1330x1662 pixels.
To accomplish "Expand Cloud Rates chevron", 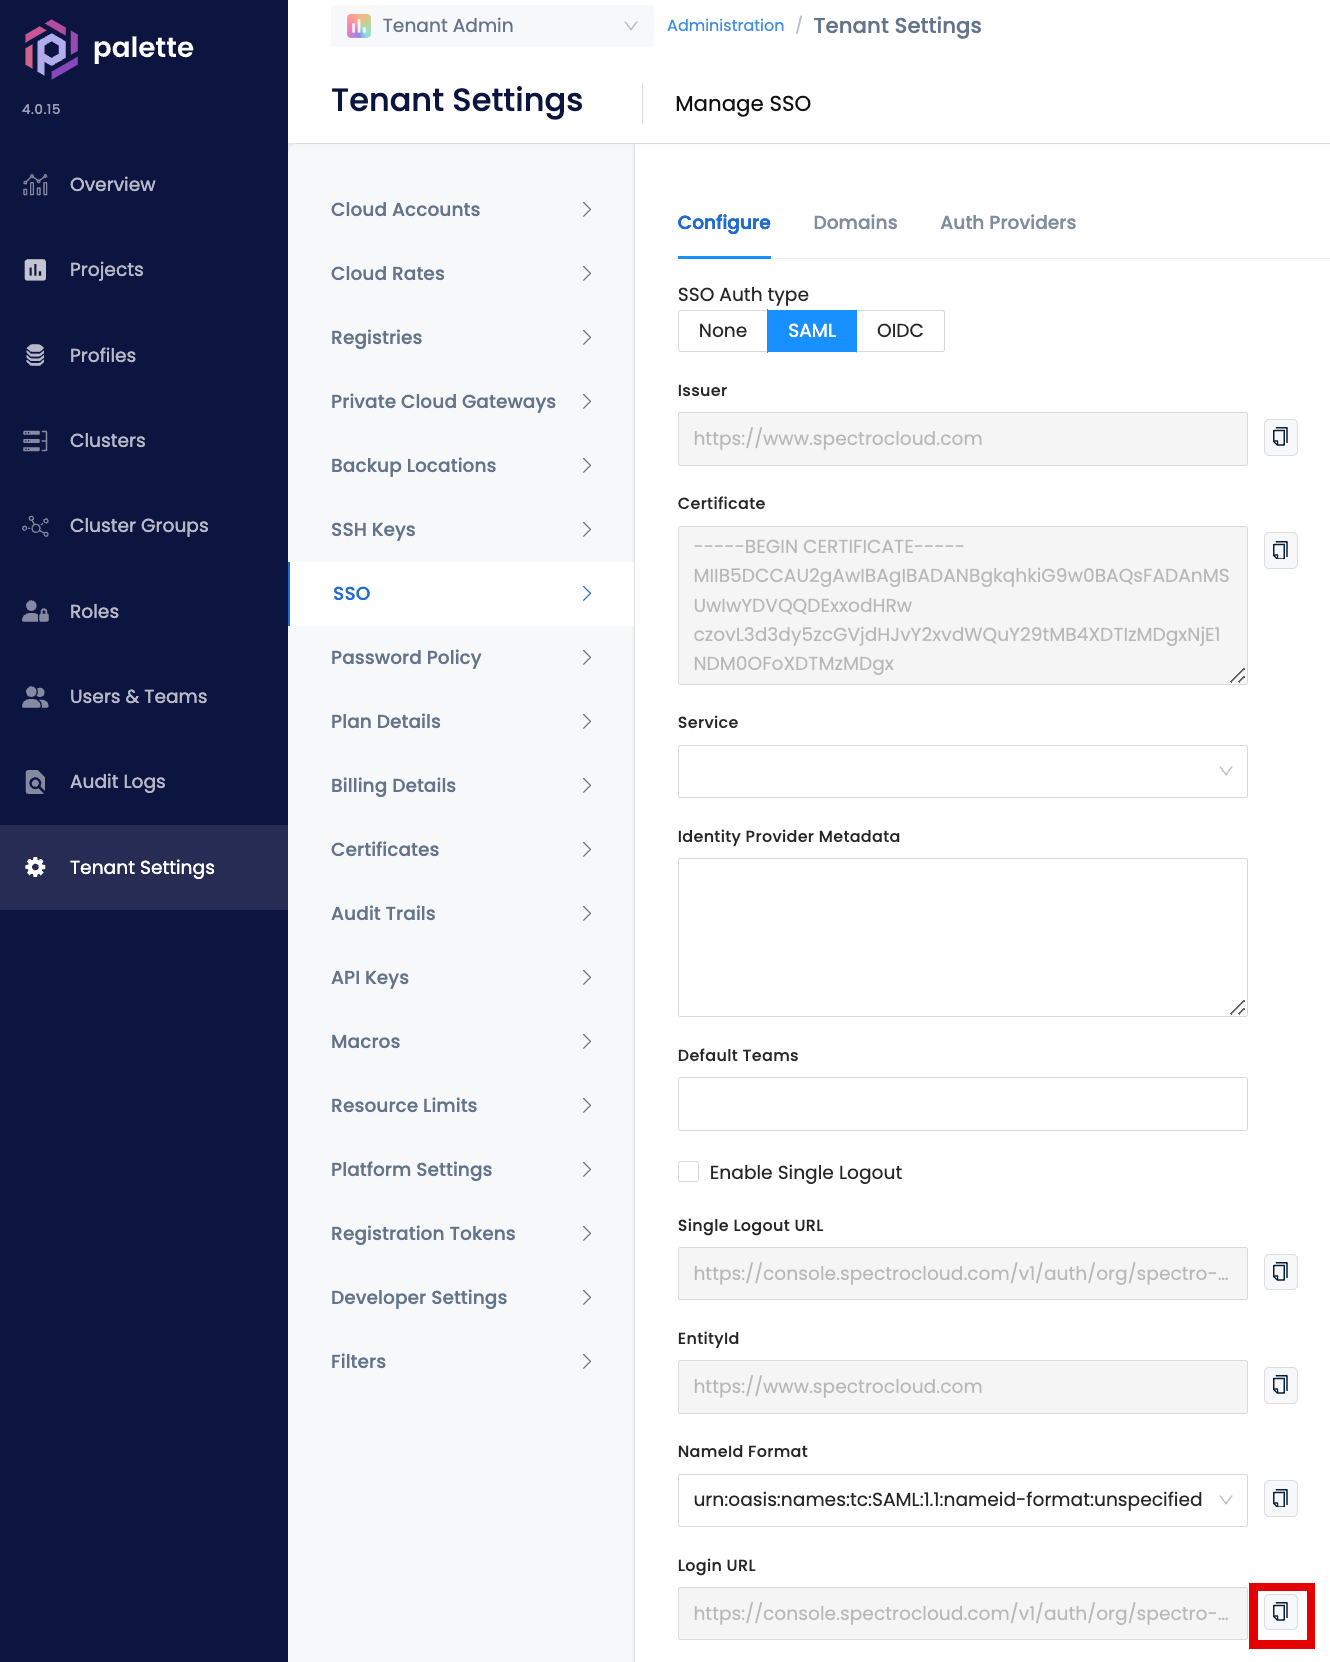I will pos(587,273).
